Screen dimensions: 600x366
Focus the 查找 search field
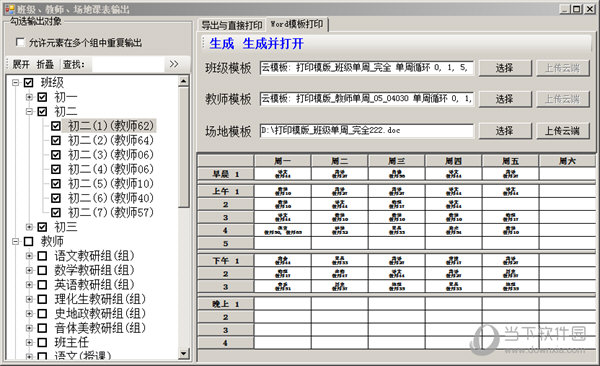(x=128, y=64)
